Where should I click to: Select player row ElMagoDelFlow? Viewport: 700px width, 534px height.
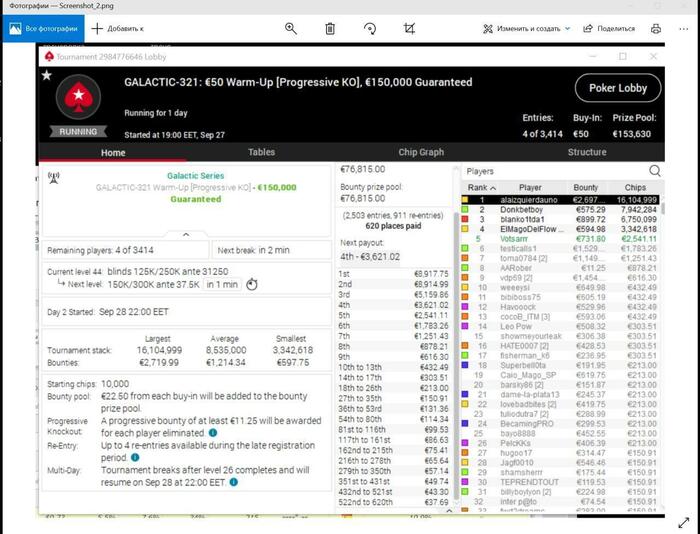point(560,229)
